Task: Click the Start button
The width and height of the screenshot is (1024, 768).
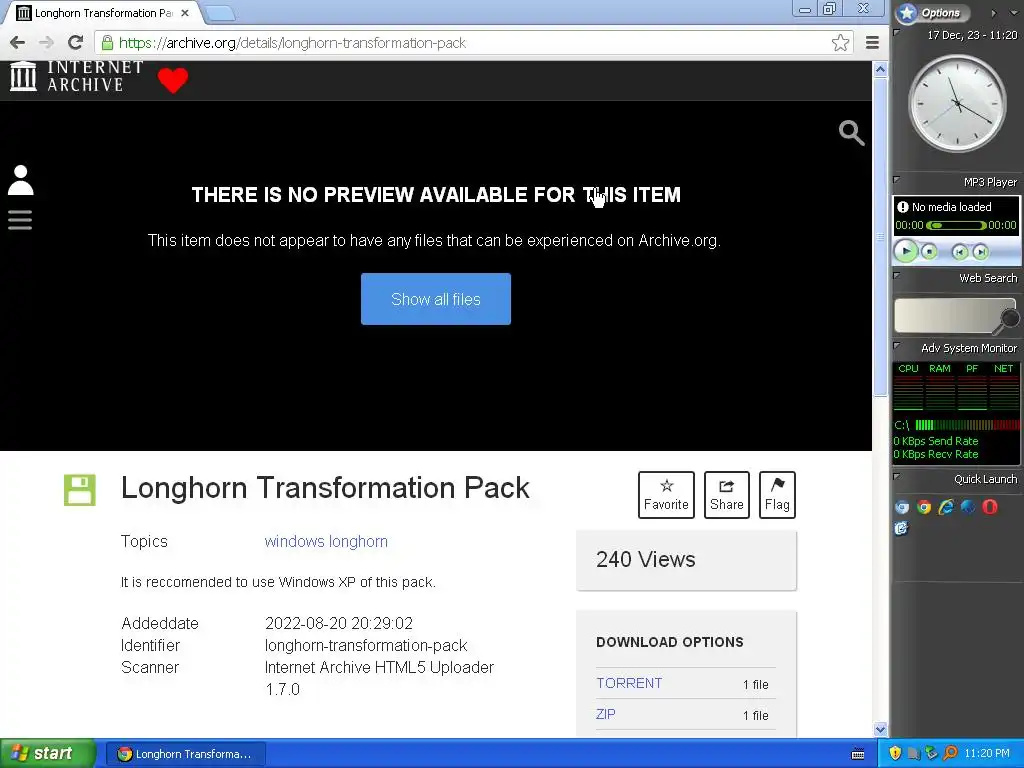Action: 48,753
